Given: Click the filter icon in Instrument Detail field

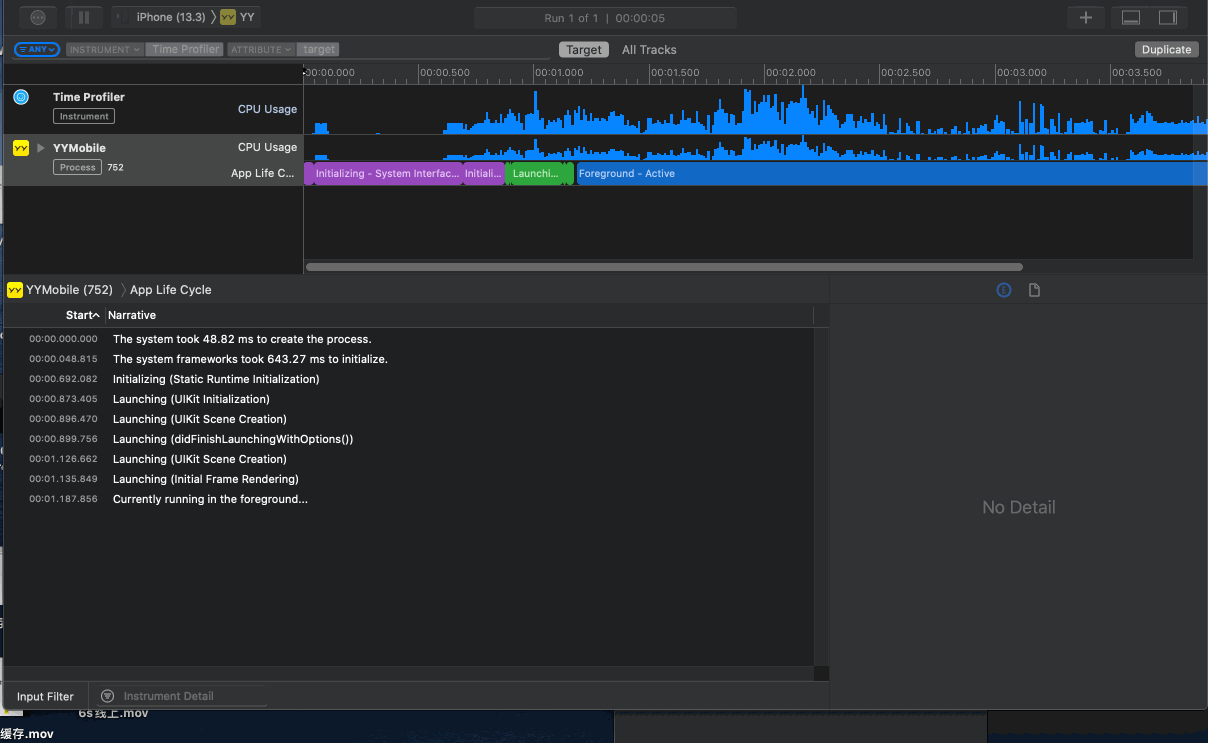Looking at the screenshot, I should click(107, 696).
